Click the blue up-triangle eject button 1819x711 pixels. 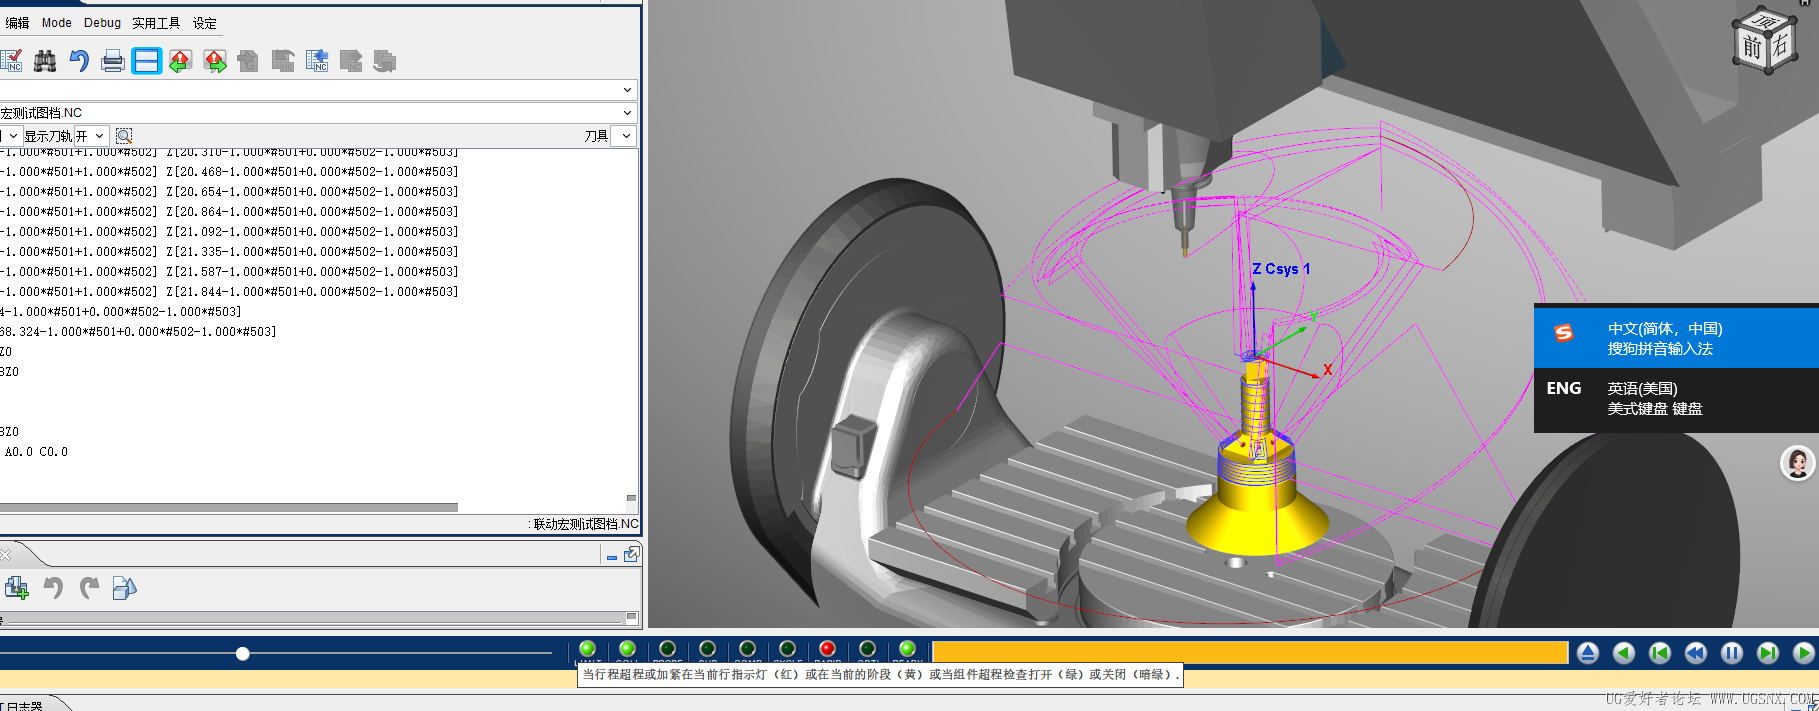(1588, 653)
